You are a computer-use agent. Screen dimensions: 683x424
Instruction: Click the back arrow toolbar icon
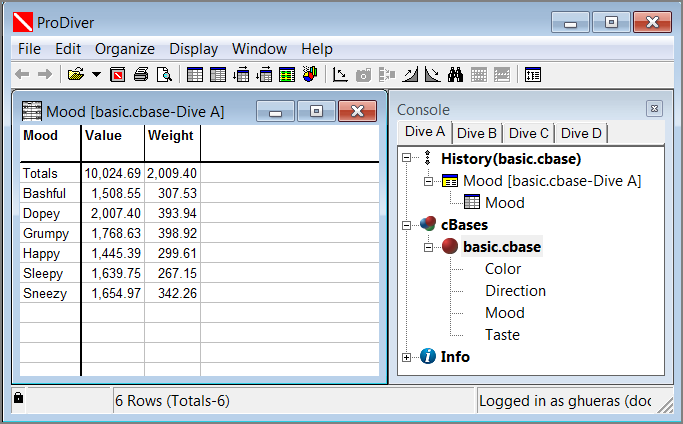click(x=22, y=74)
